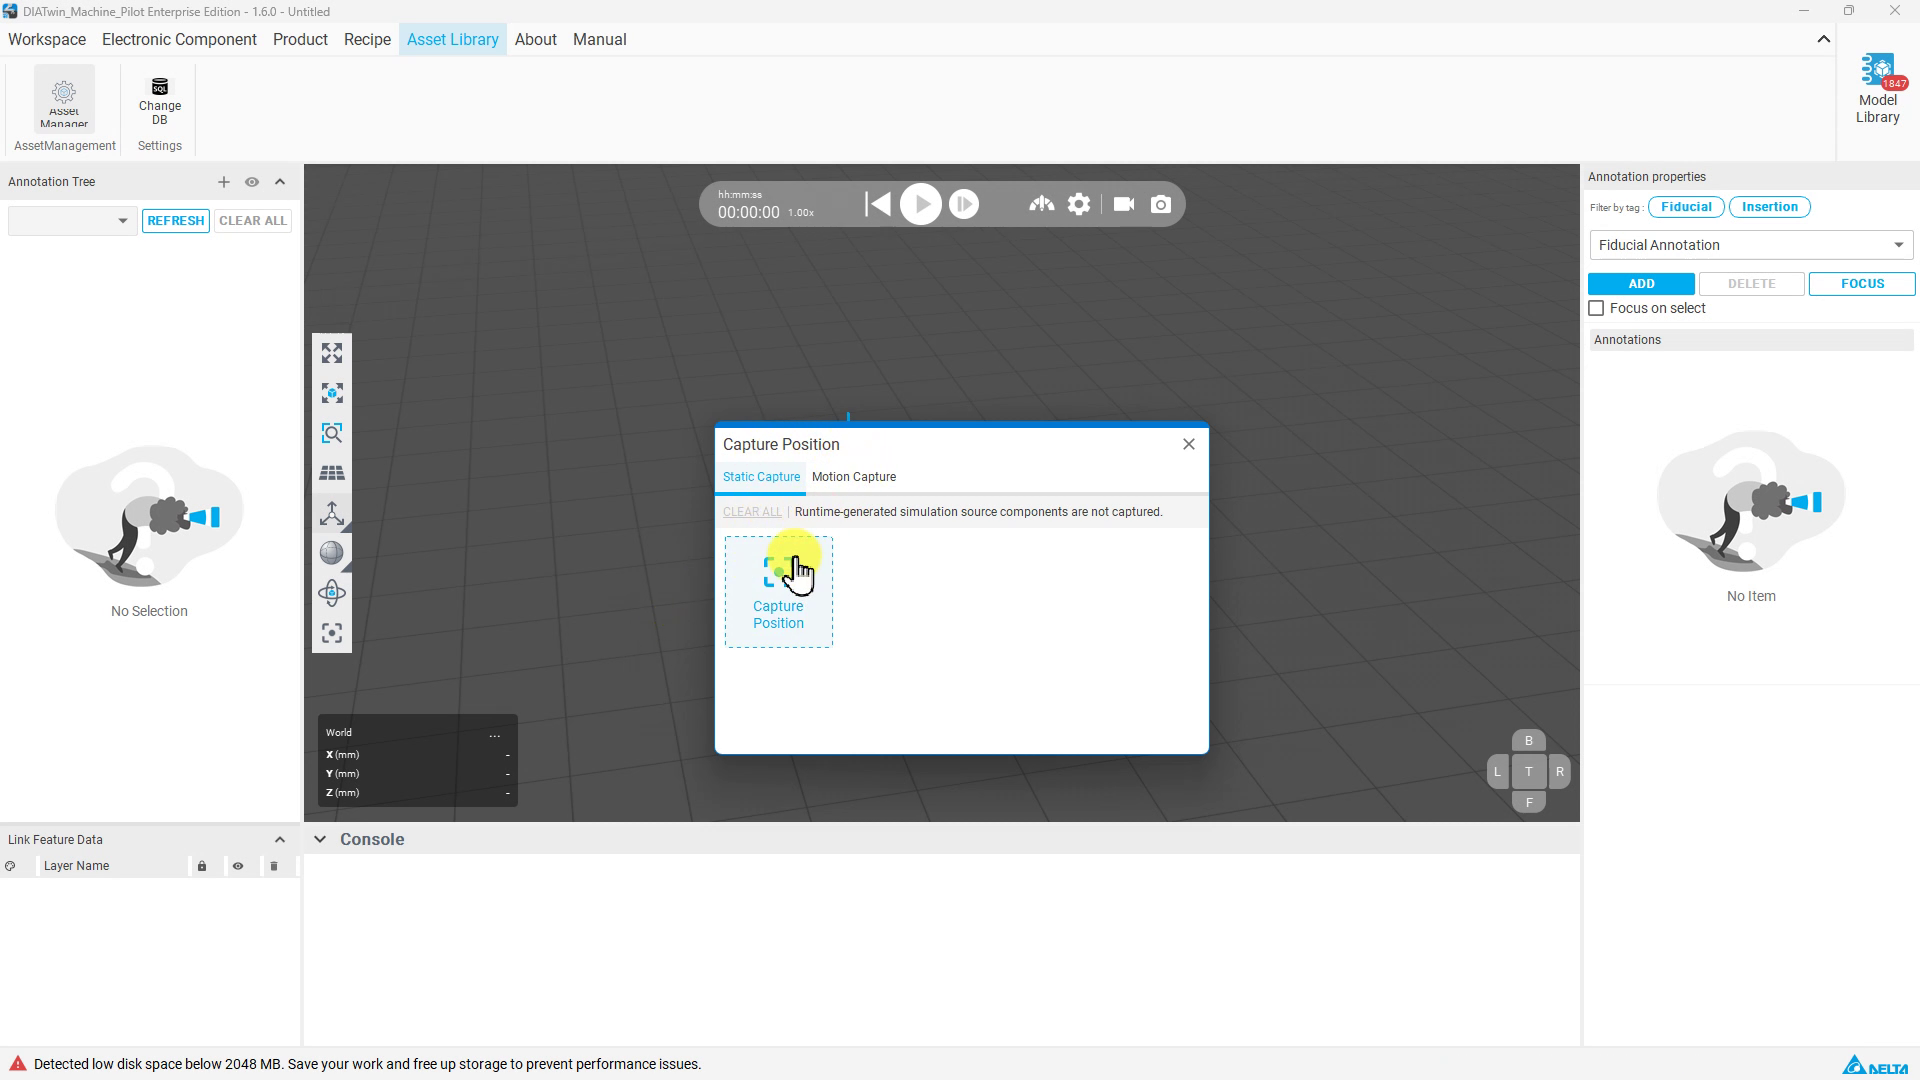Click the DELETE annotation button
Screen dimensions: 1920x1080
pyautogui.click(x=1751, y=284)
